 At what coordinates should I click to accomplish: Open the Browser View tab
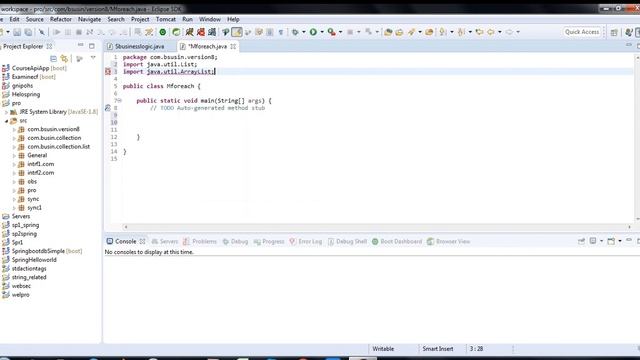click(449, 242)
